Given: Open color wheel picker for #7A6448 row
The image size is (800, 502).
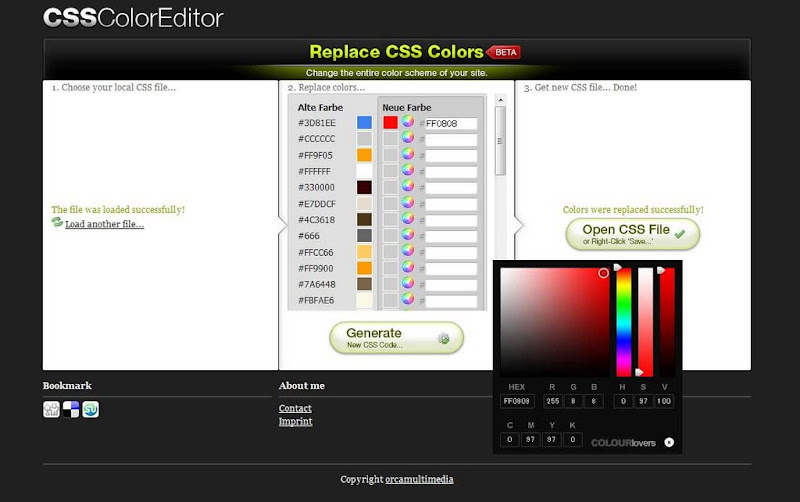Looking at the screenshot, I should coord(408,283).
